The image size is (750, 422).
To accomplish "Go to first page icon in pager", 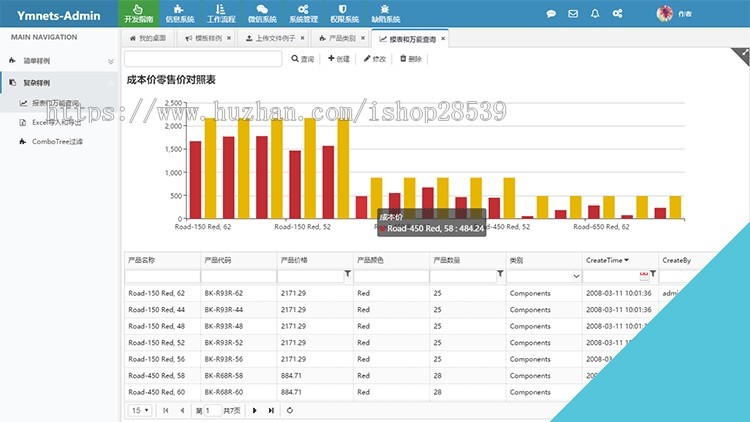I will (165, 411).
